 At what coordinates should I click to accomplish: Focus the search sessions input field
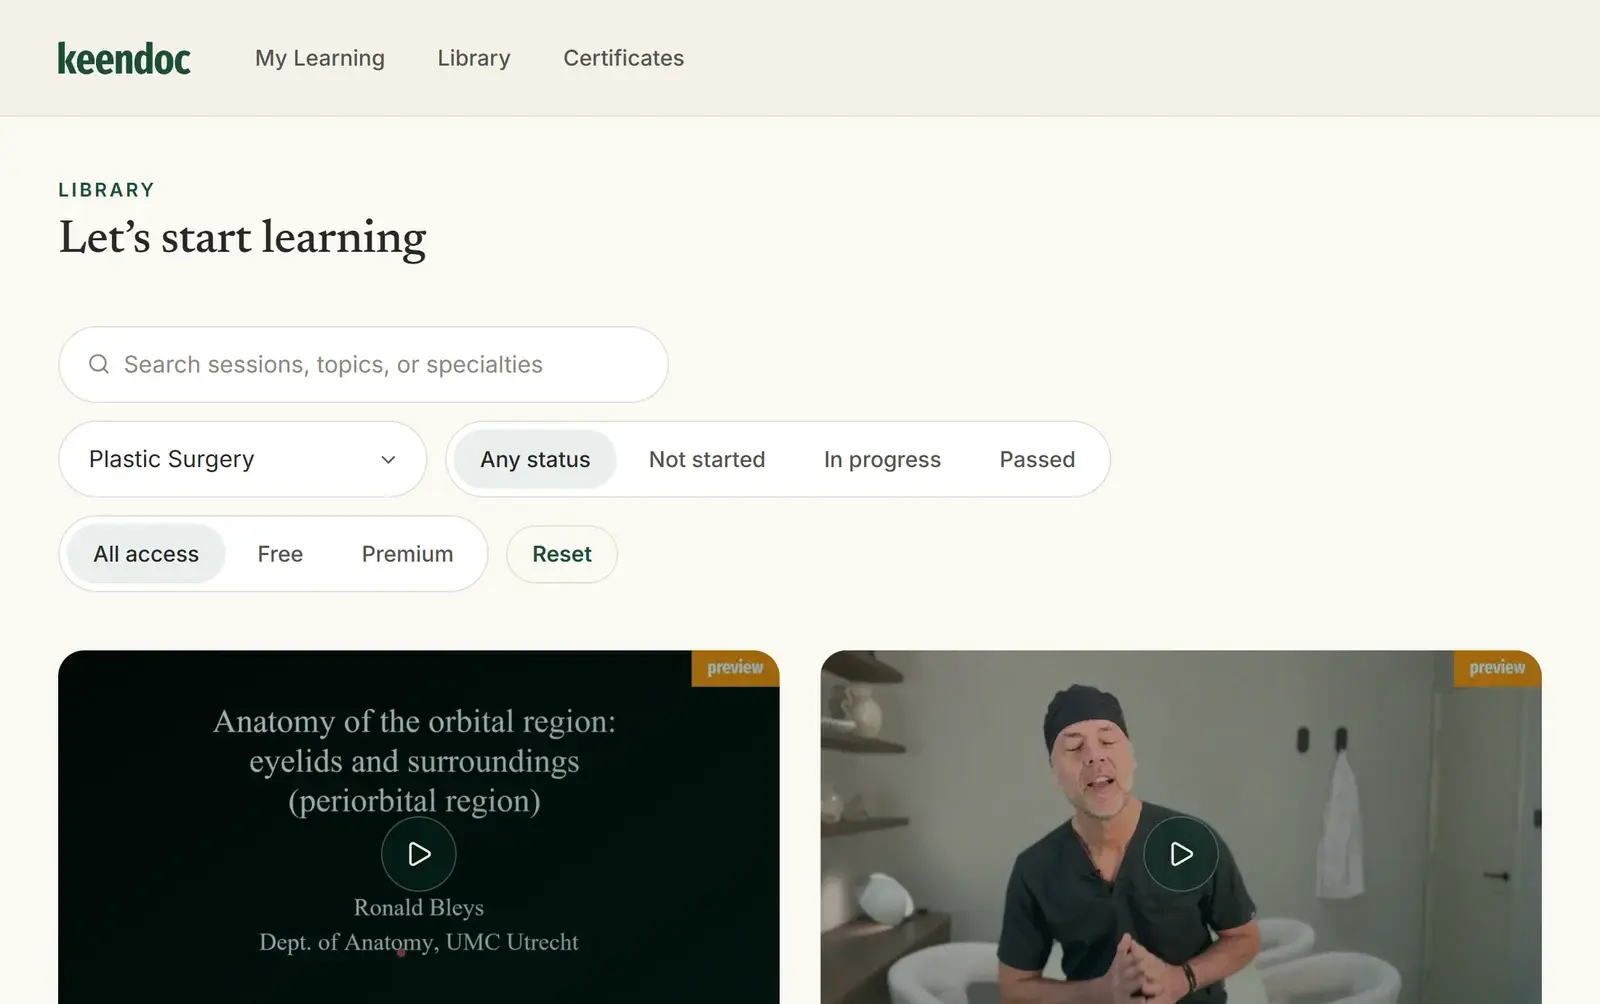363,364
